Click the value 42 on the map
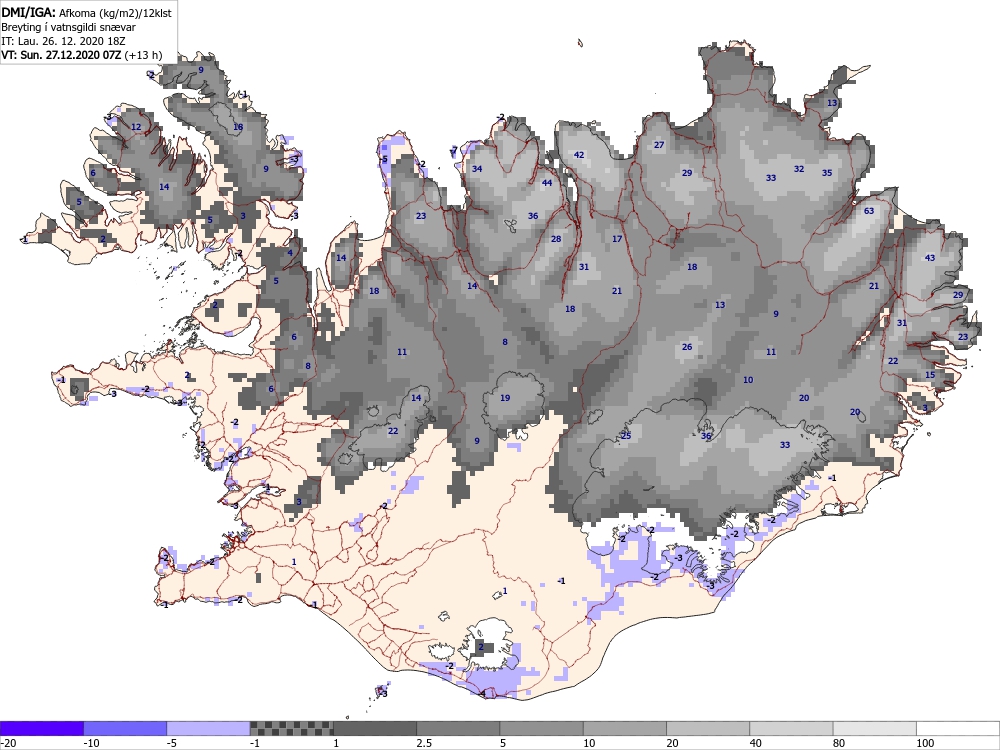This screenshot has height=750, width=1000. (579, 155)
